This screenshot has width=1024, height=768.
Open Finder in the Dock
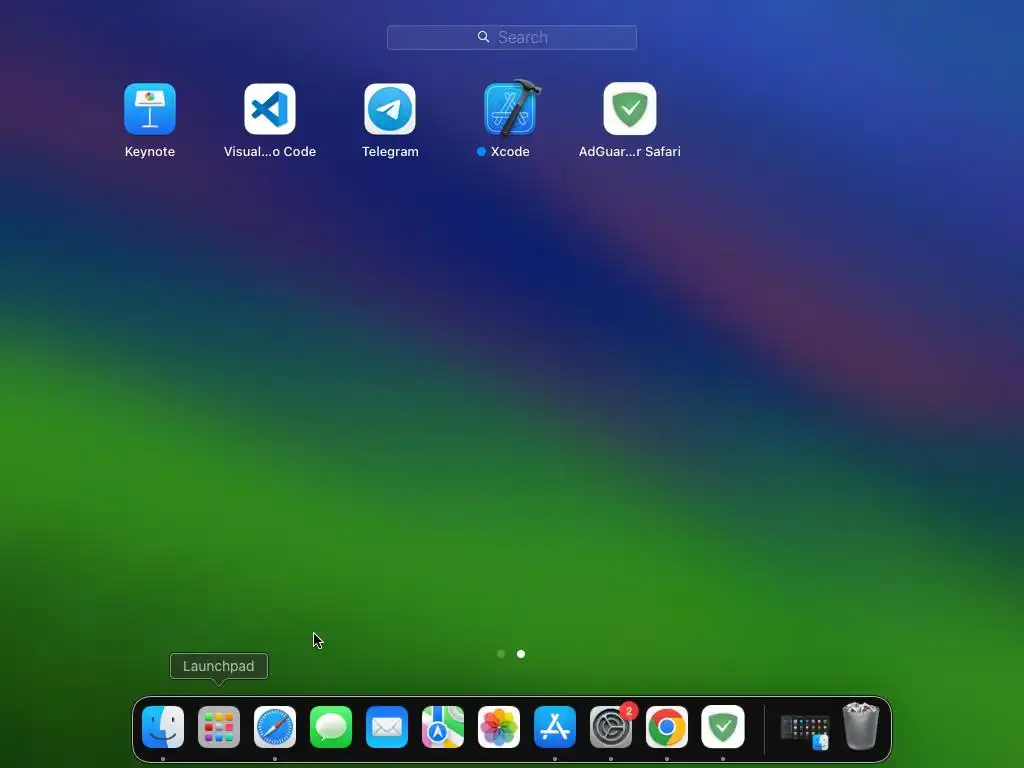point(163,727)
